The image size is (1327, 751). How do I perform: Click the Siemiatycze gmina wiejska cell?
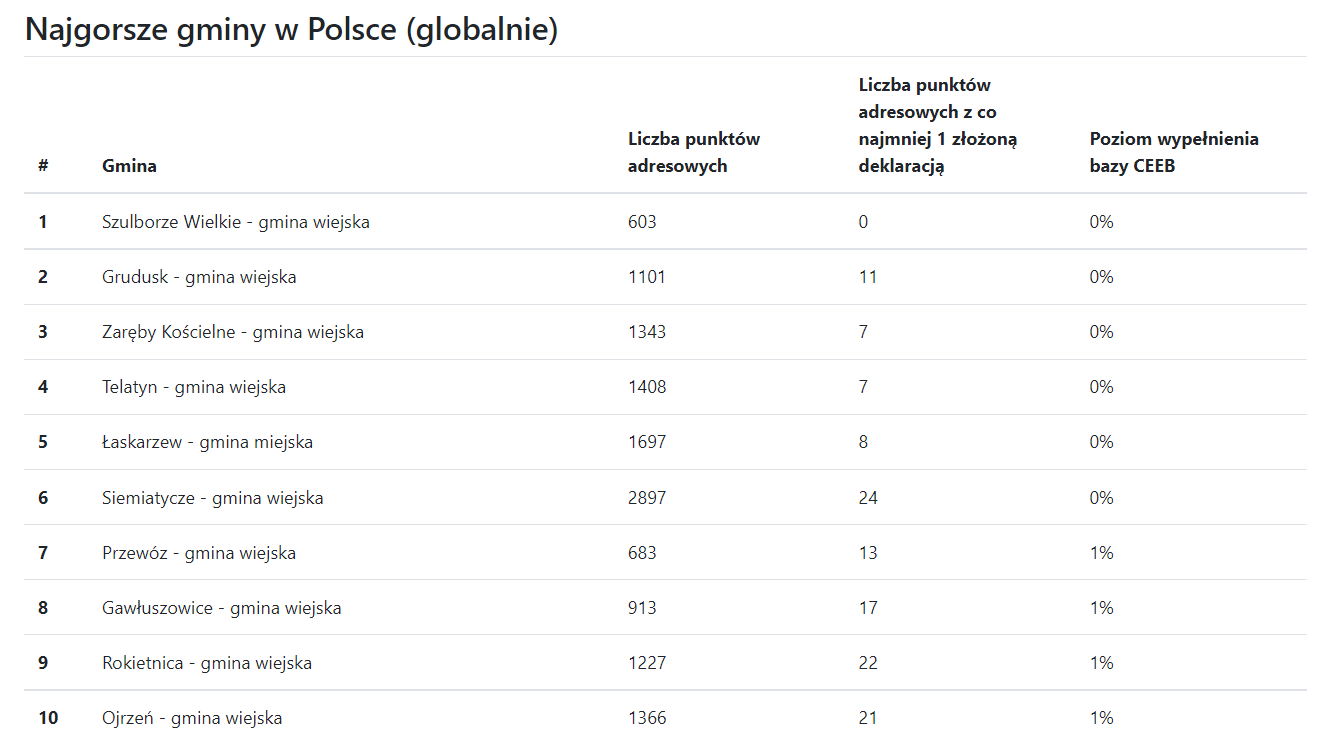[x=212, y=498]
